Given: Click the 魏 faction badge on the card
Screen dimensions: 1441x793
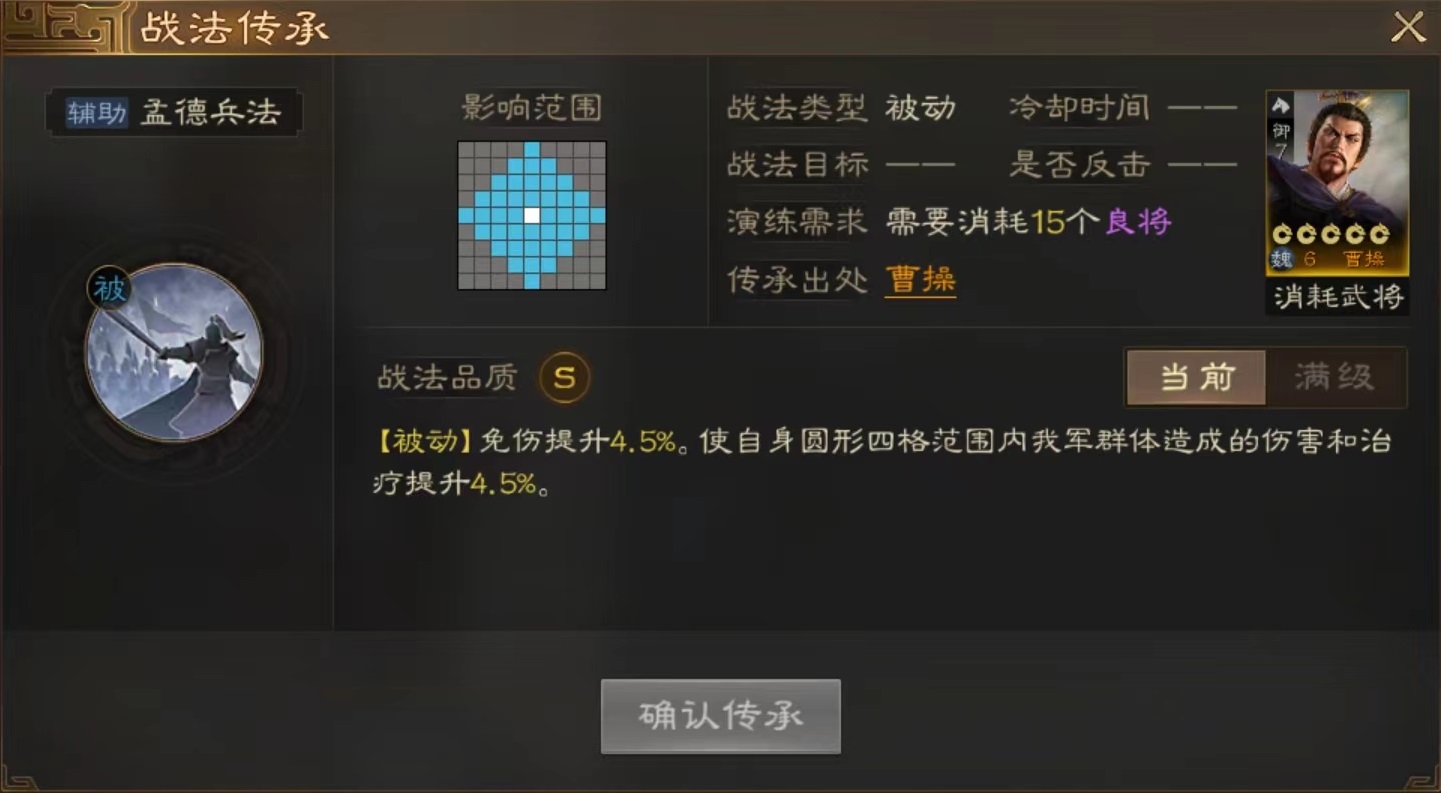Looking at the screenshot, I should (1281, 260).
